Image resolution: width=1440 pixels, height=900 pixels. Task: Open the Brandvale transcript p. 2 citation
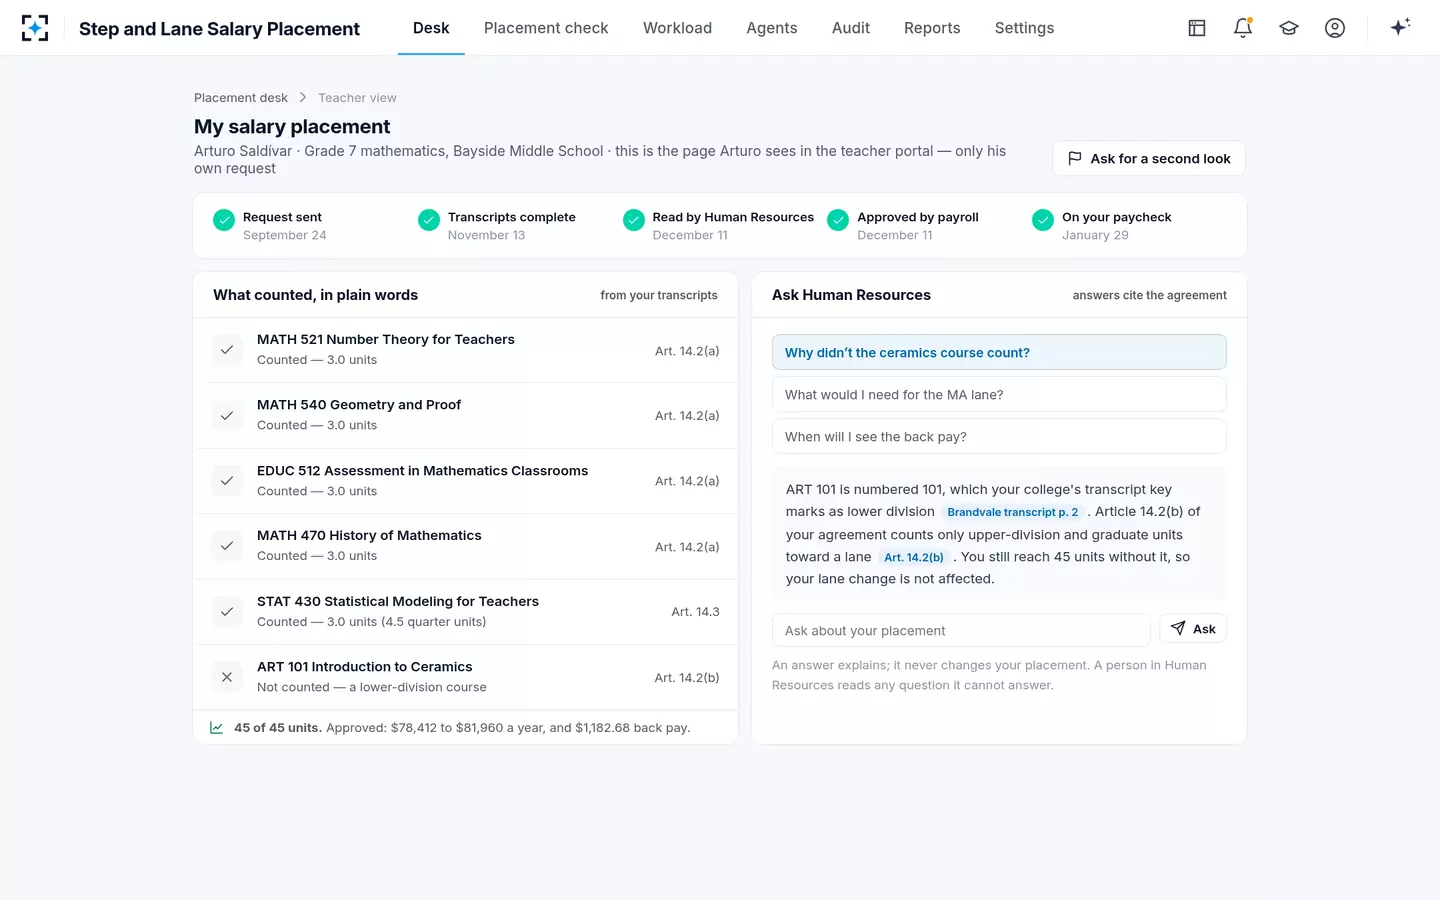(x=1012, y=512)
